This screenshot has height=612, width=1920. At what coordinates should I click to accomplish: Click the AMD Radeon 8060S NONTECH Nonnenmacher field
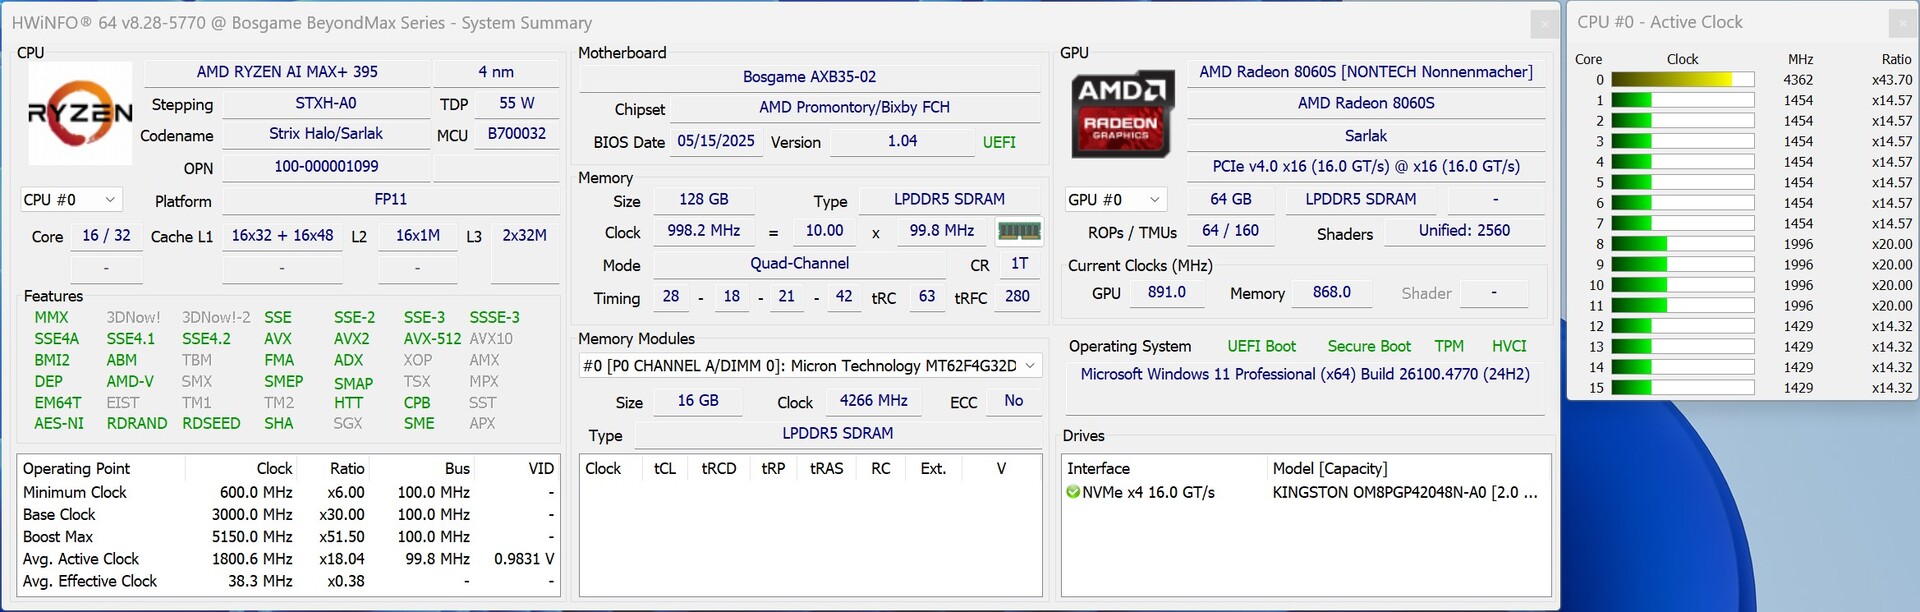1365,72
